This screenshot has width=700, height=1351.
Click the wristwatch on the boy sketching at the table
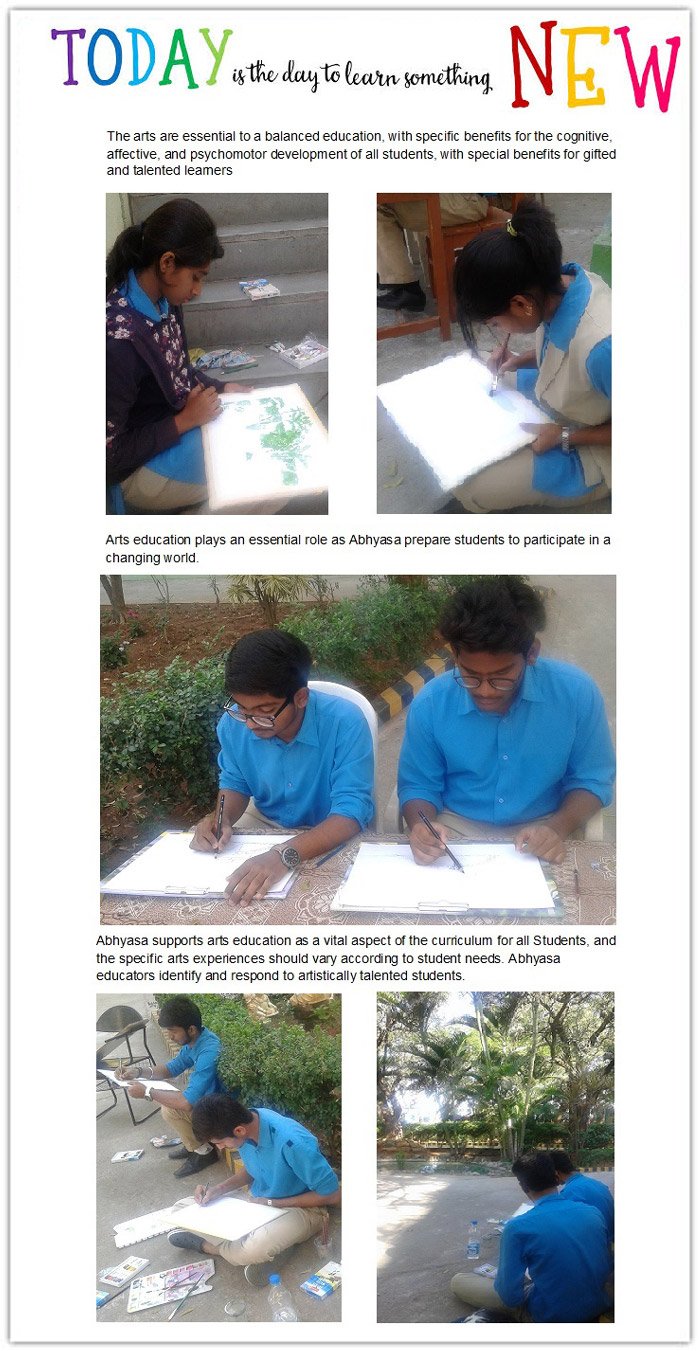[288, 856]
